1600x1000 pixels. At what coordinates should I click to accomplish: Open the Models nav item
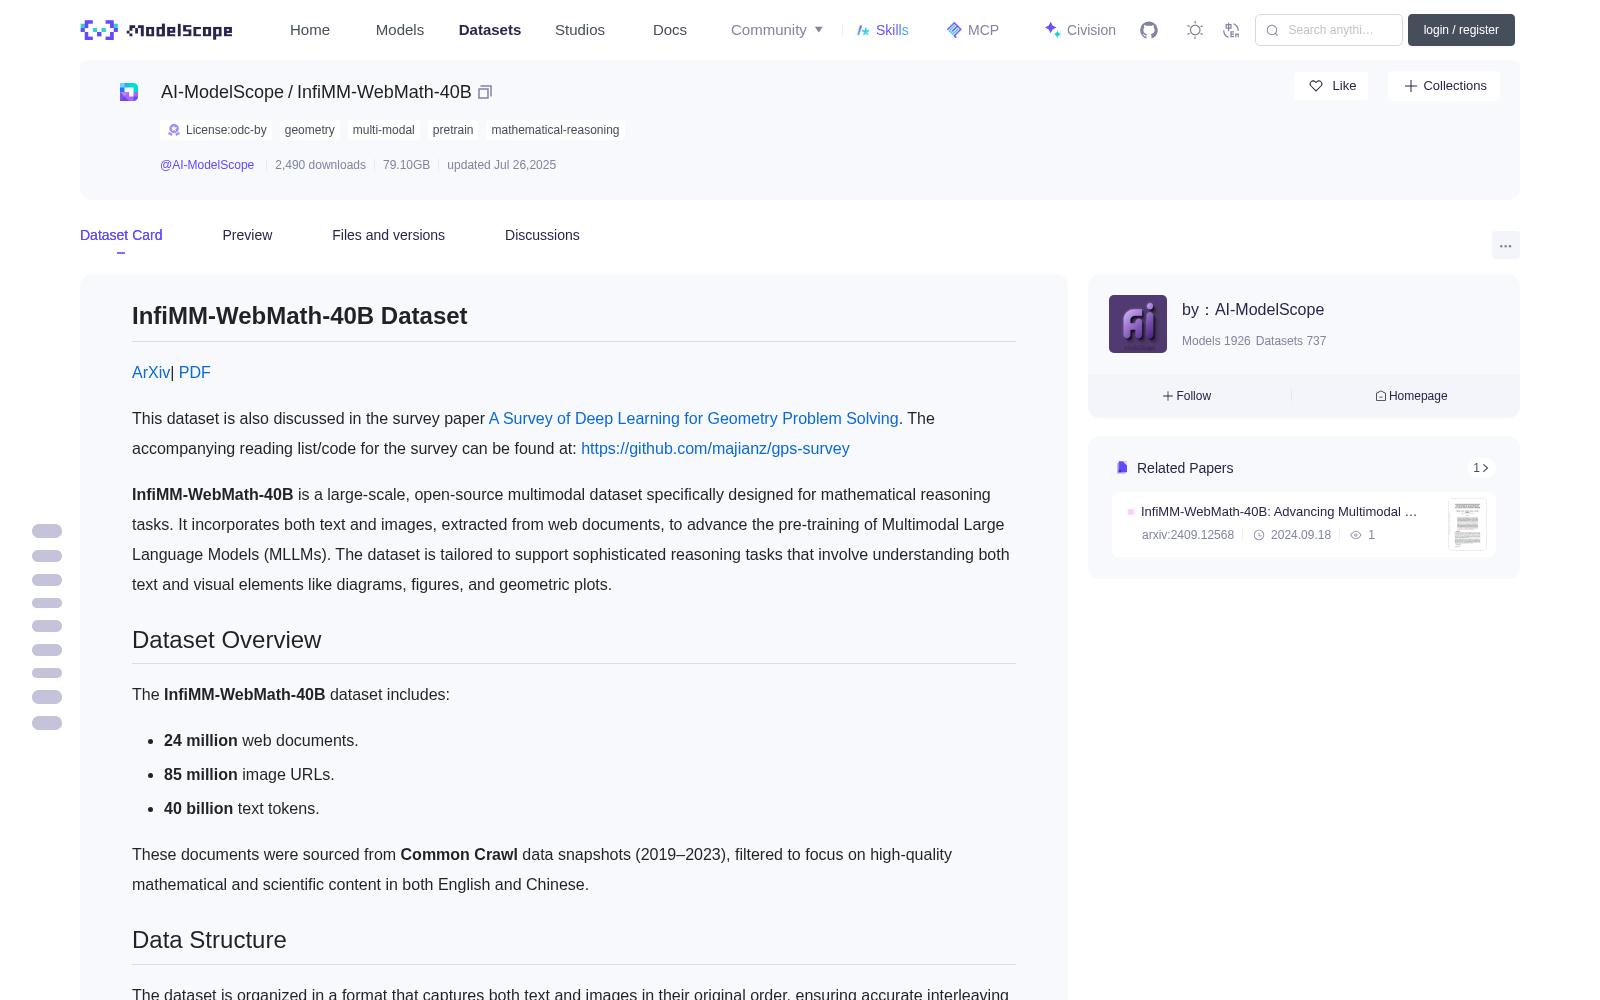click(x=400, y=30)
